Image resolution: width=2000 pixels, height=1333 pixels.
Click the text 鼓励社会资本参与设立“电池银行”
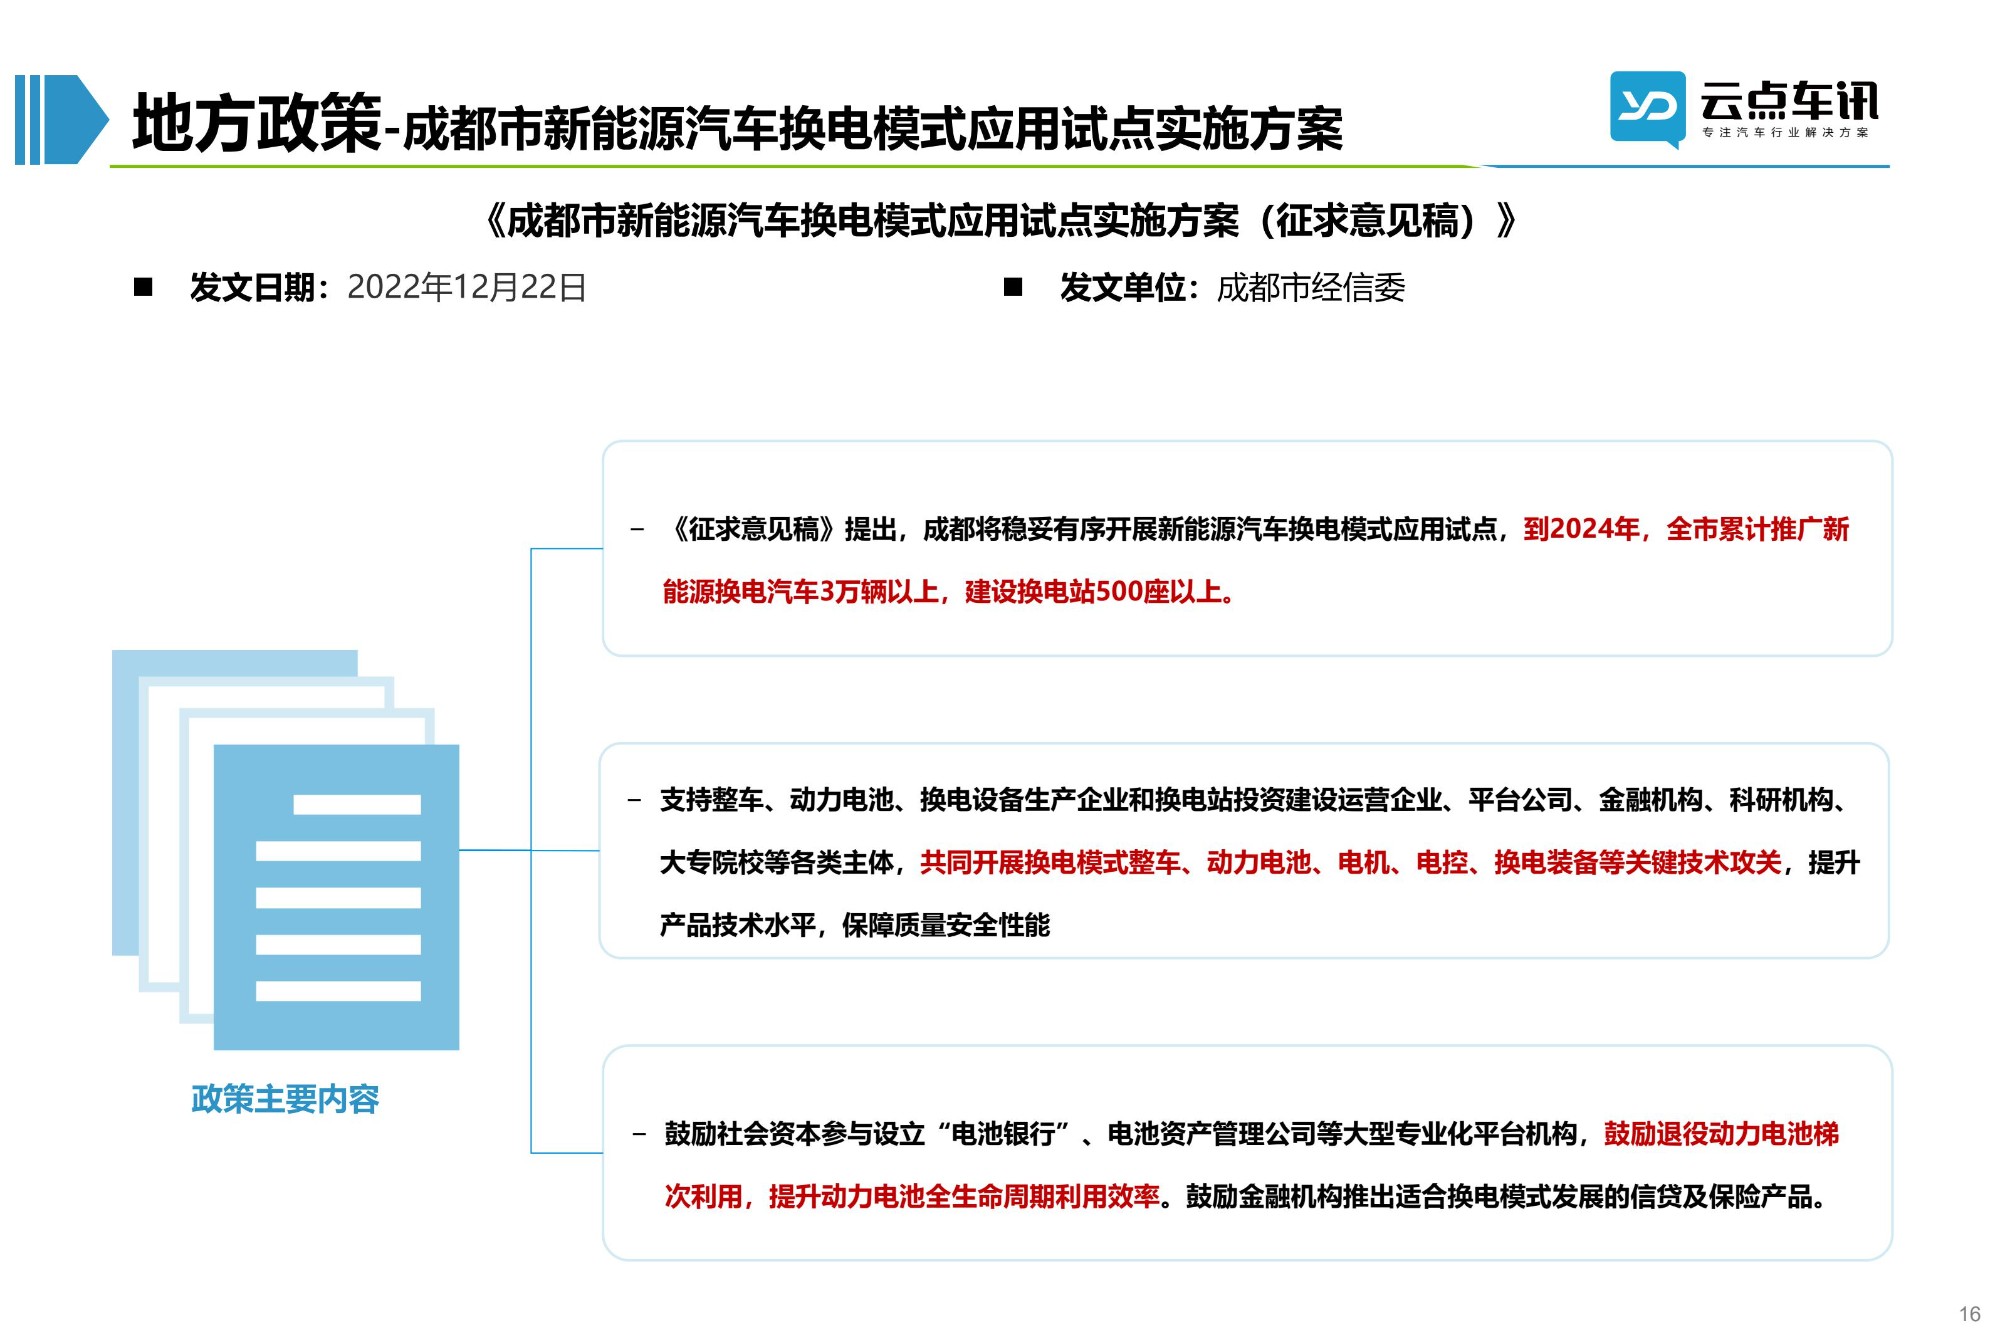867,1134
